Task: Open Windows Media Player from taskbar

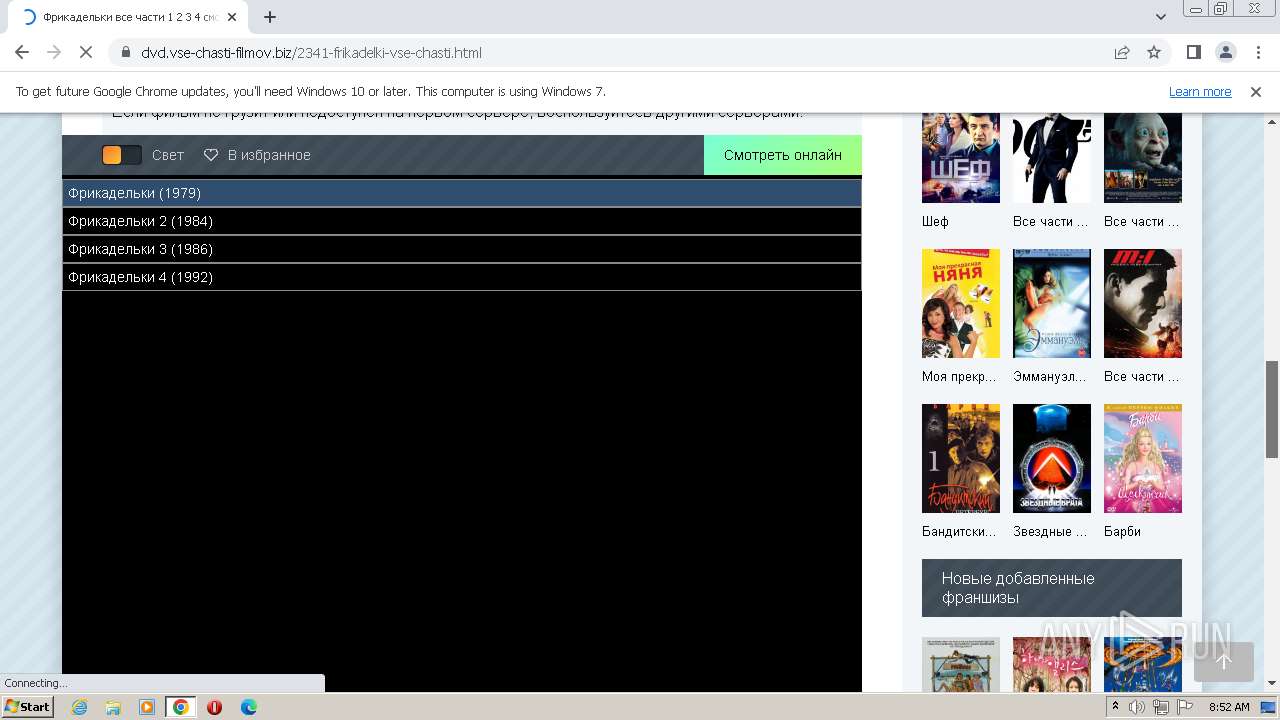Action: (x=147, y=707)
